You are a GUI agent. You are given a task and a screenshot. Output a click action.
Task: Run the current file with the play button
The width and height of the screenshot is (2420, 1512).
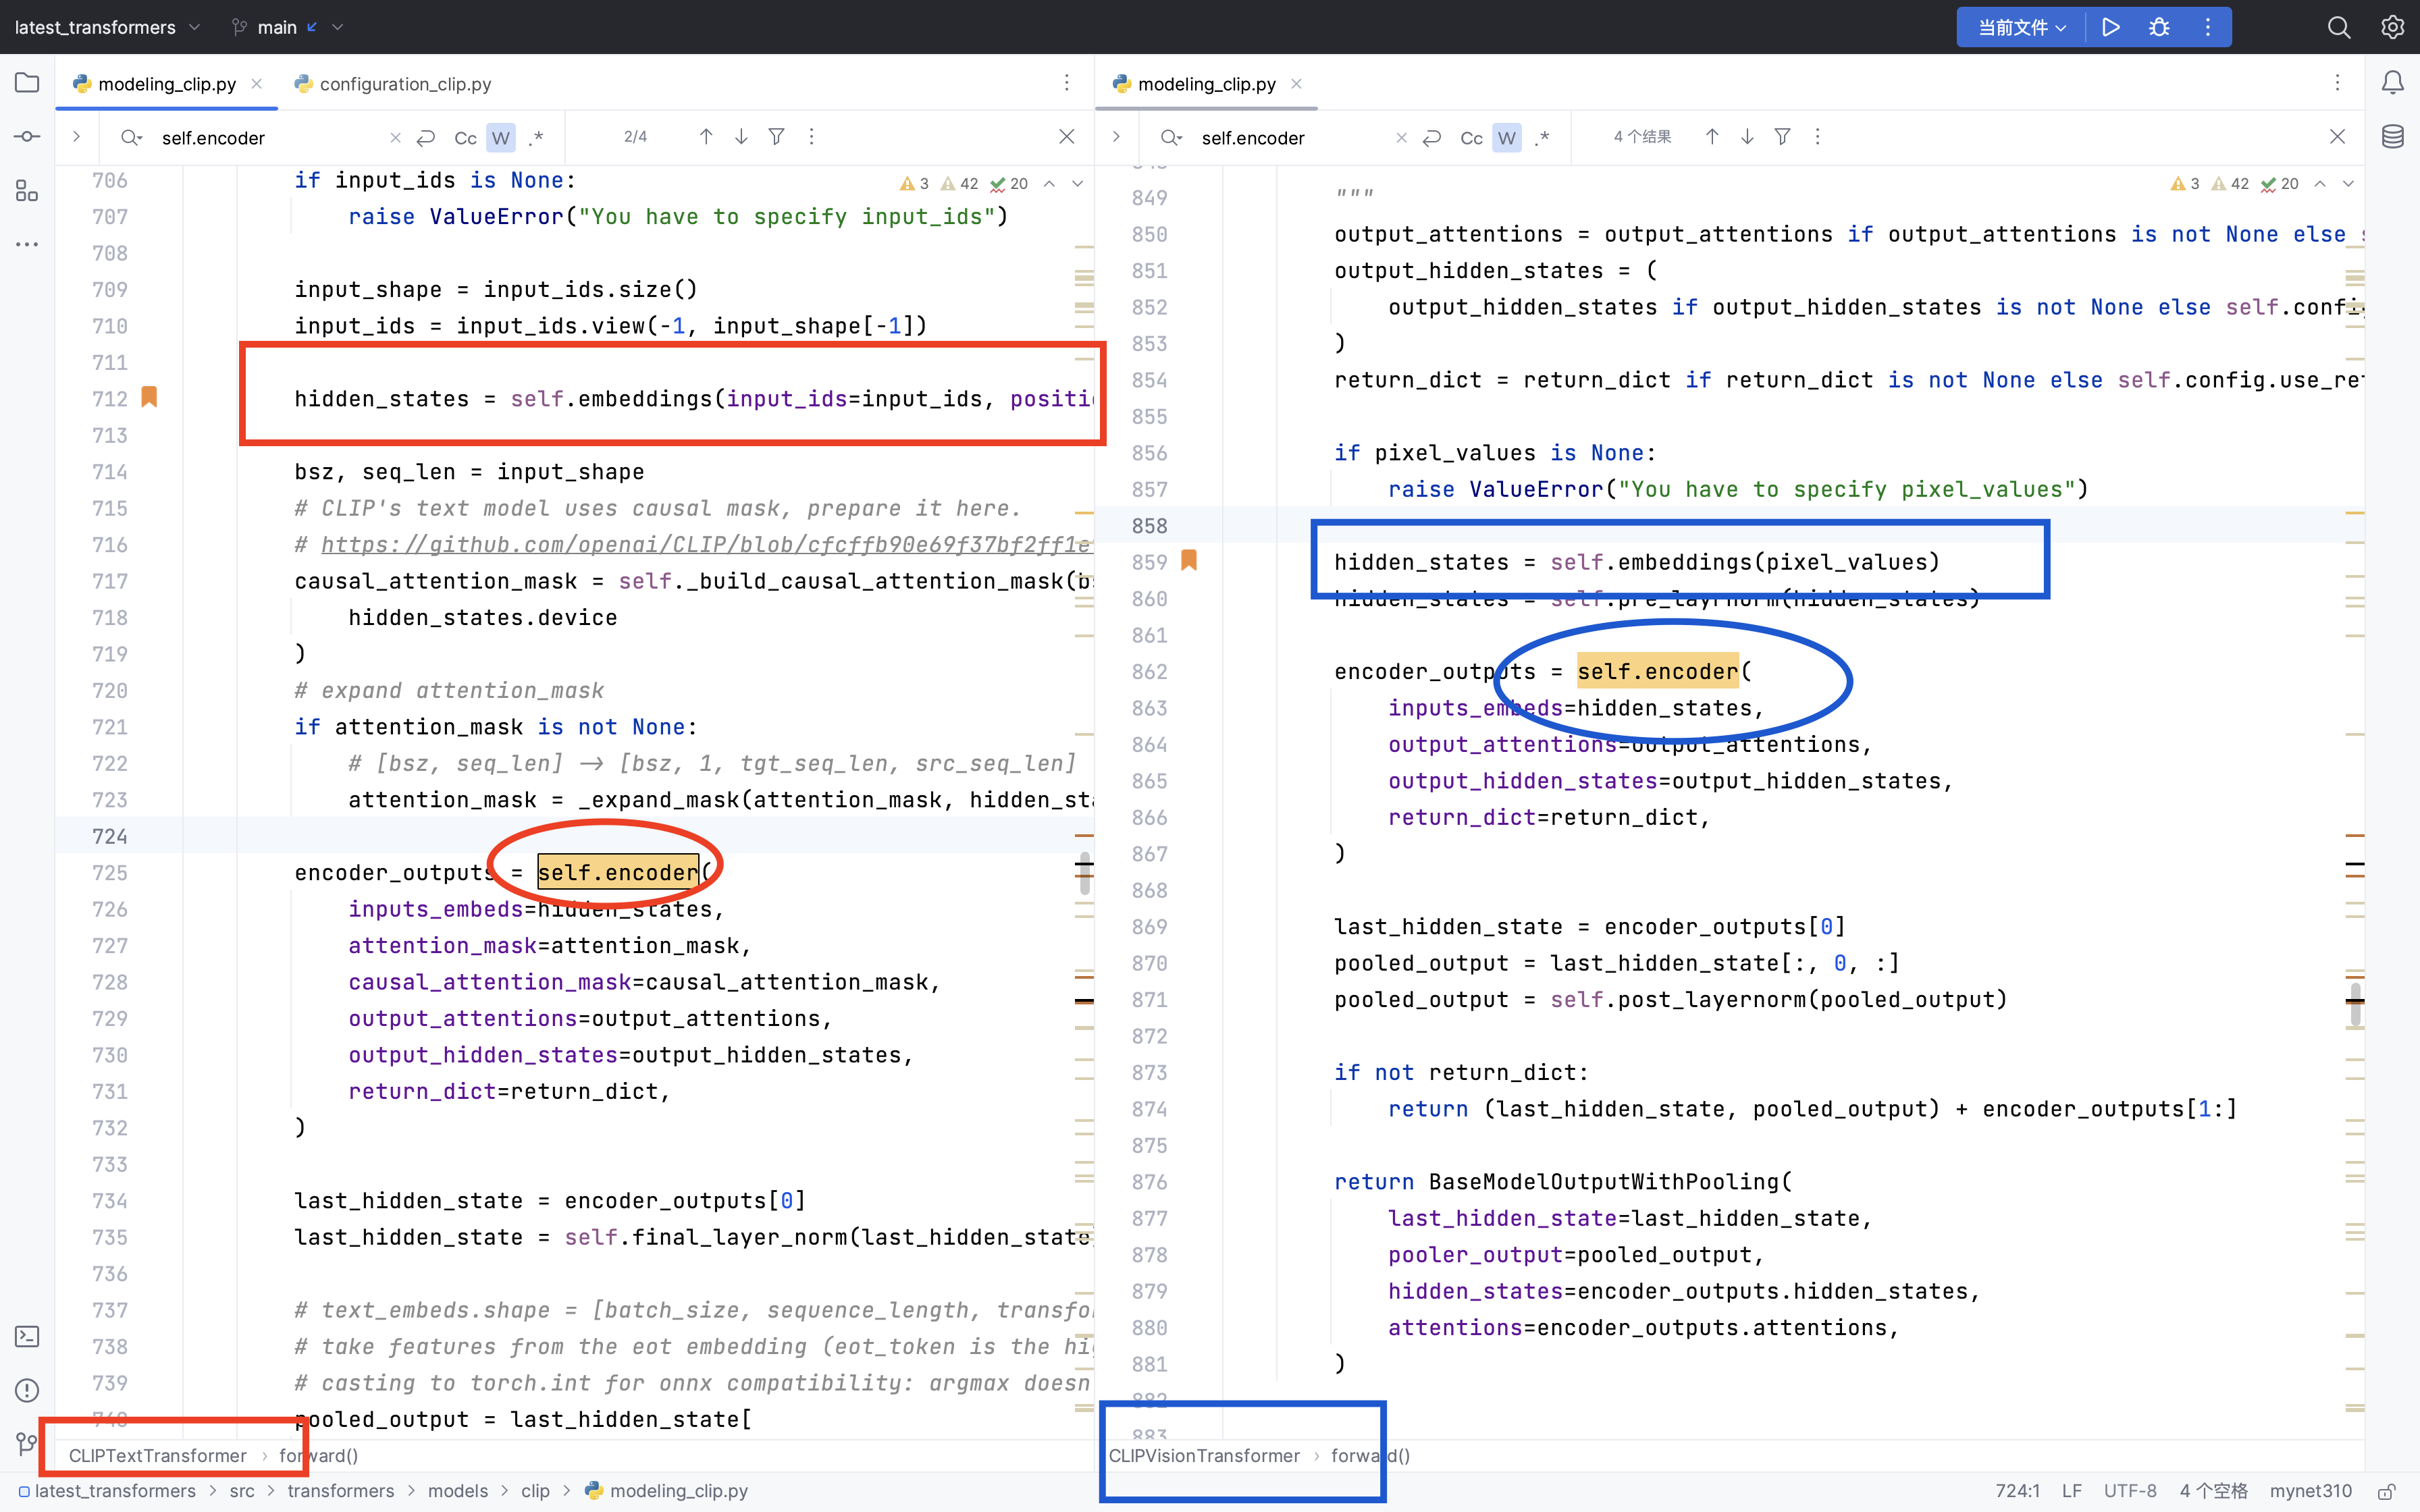pyautogui.click(x=2110, y=27)
